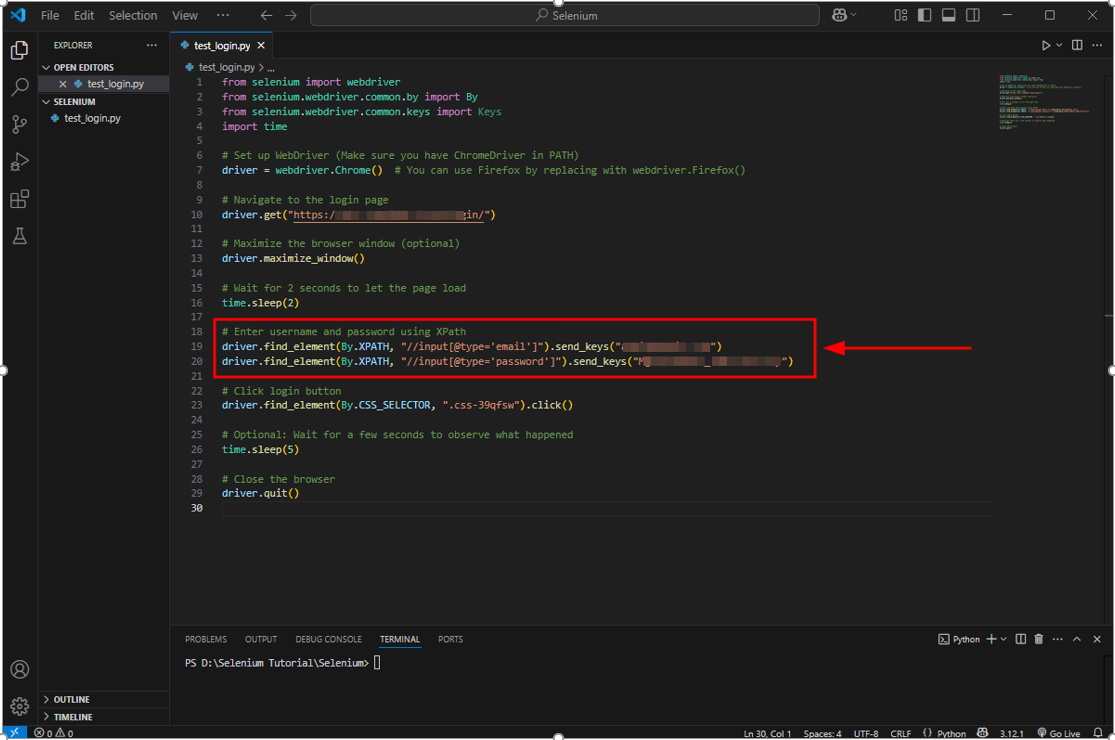Open the Testing flask view
This screenshot has height=740, width=1115.
click(20, 236)
